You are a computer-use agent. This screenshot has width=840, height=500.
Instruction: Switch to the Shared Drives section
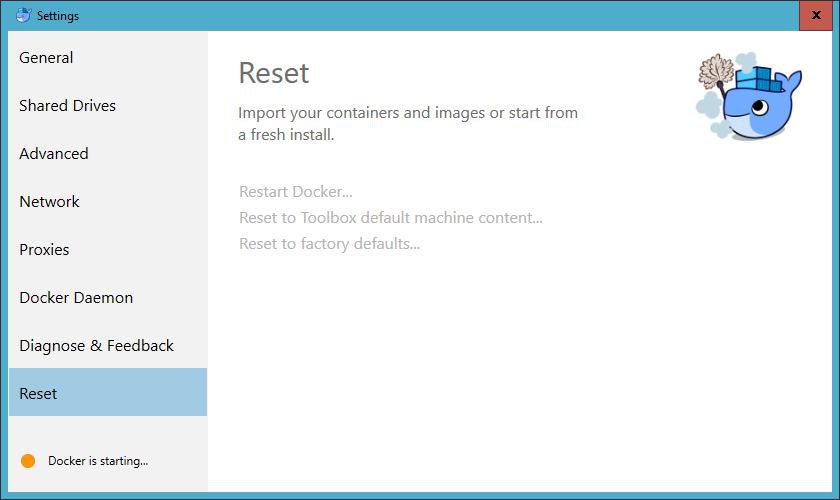[x=67, y=106]
